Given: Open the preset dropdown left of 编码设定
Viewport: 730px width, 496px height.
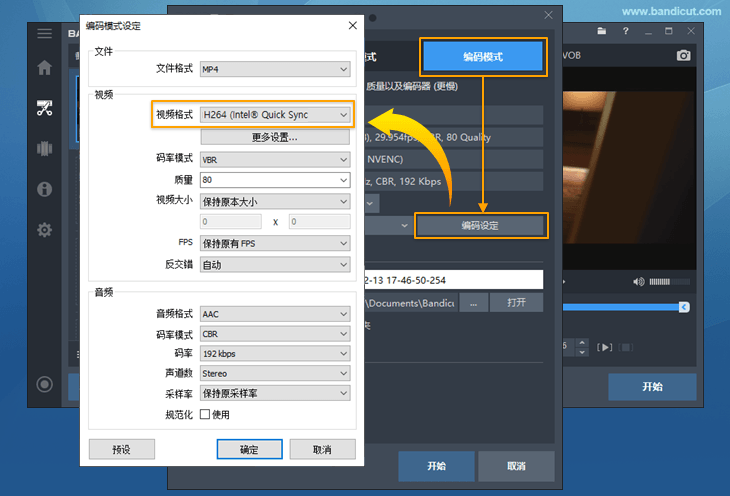Looking at the screenshot, I should pos(388,225).
